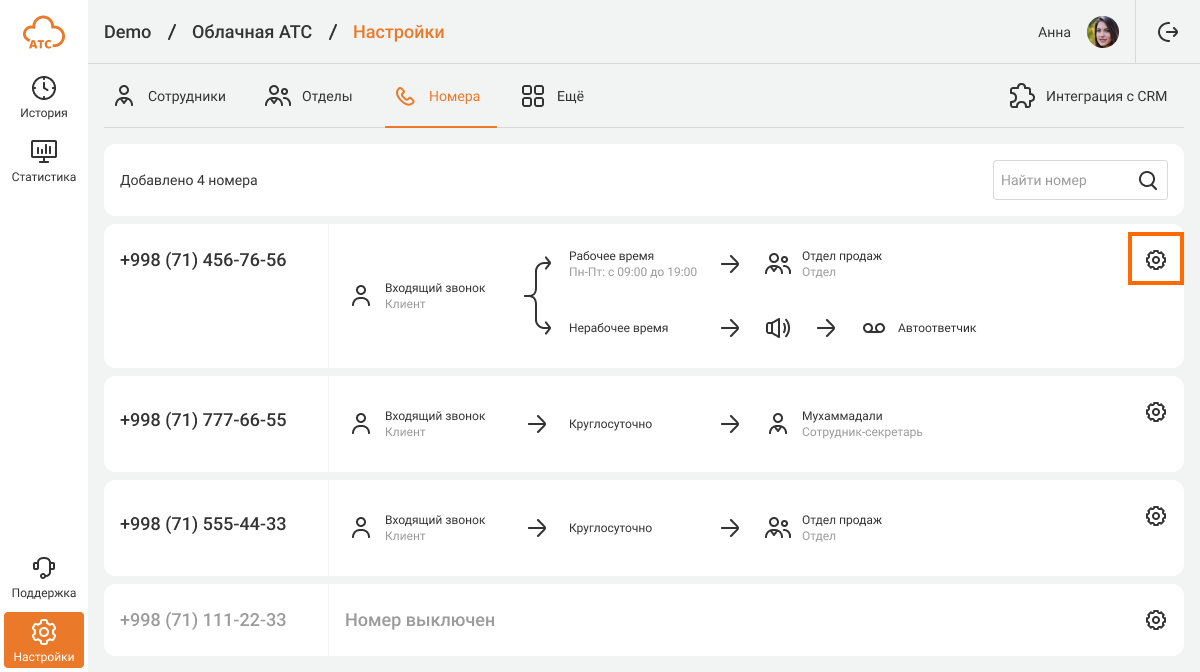1200x672 pixels.
Task: Open settings gear for number 777-66-55
Action: click(x=1156, y=412)
